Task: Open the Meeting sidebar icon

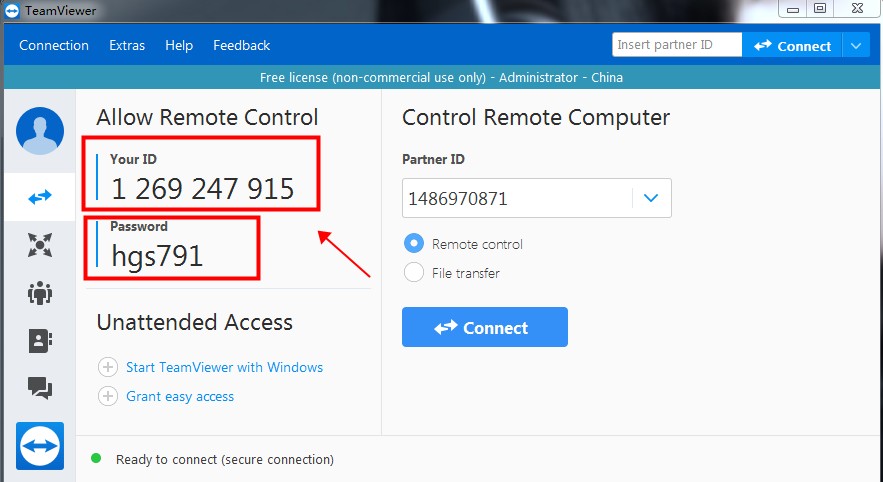Action: (x=39, y=245)
